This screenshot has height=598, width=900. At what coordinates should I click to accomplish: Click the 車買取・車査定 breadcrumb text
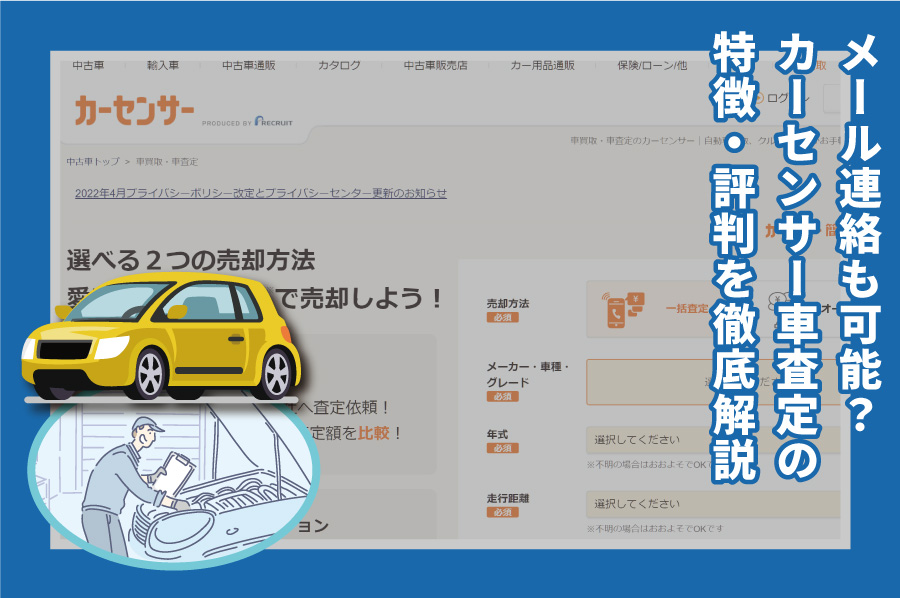click(x=167, y=162)
